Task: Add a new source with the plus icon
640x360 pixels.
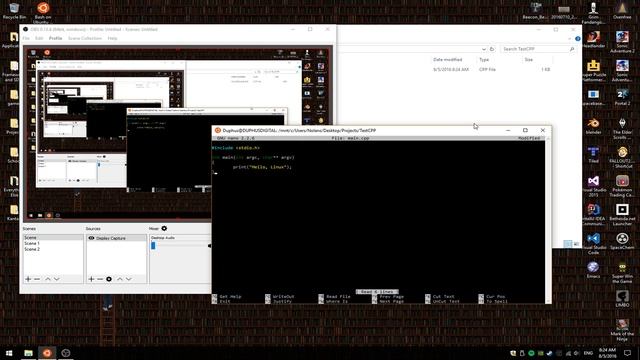Action: (x=91, y=279)
